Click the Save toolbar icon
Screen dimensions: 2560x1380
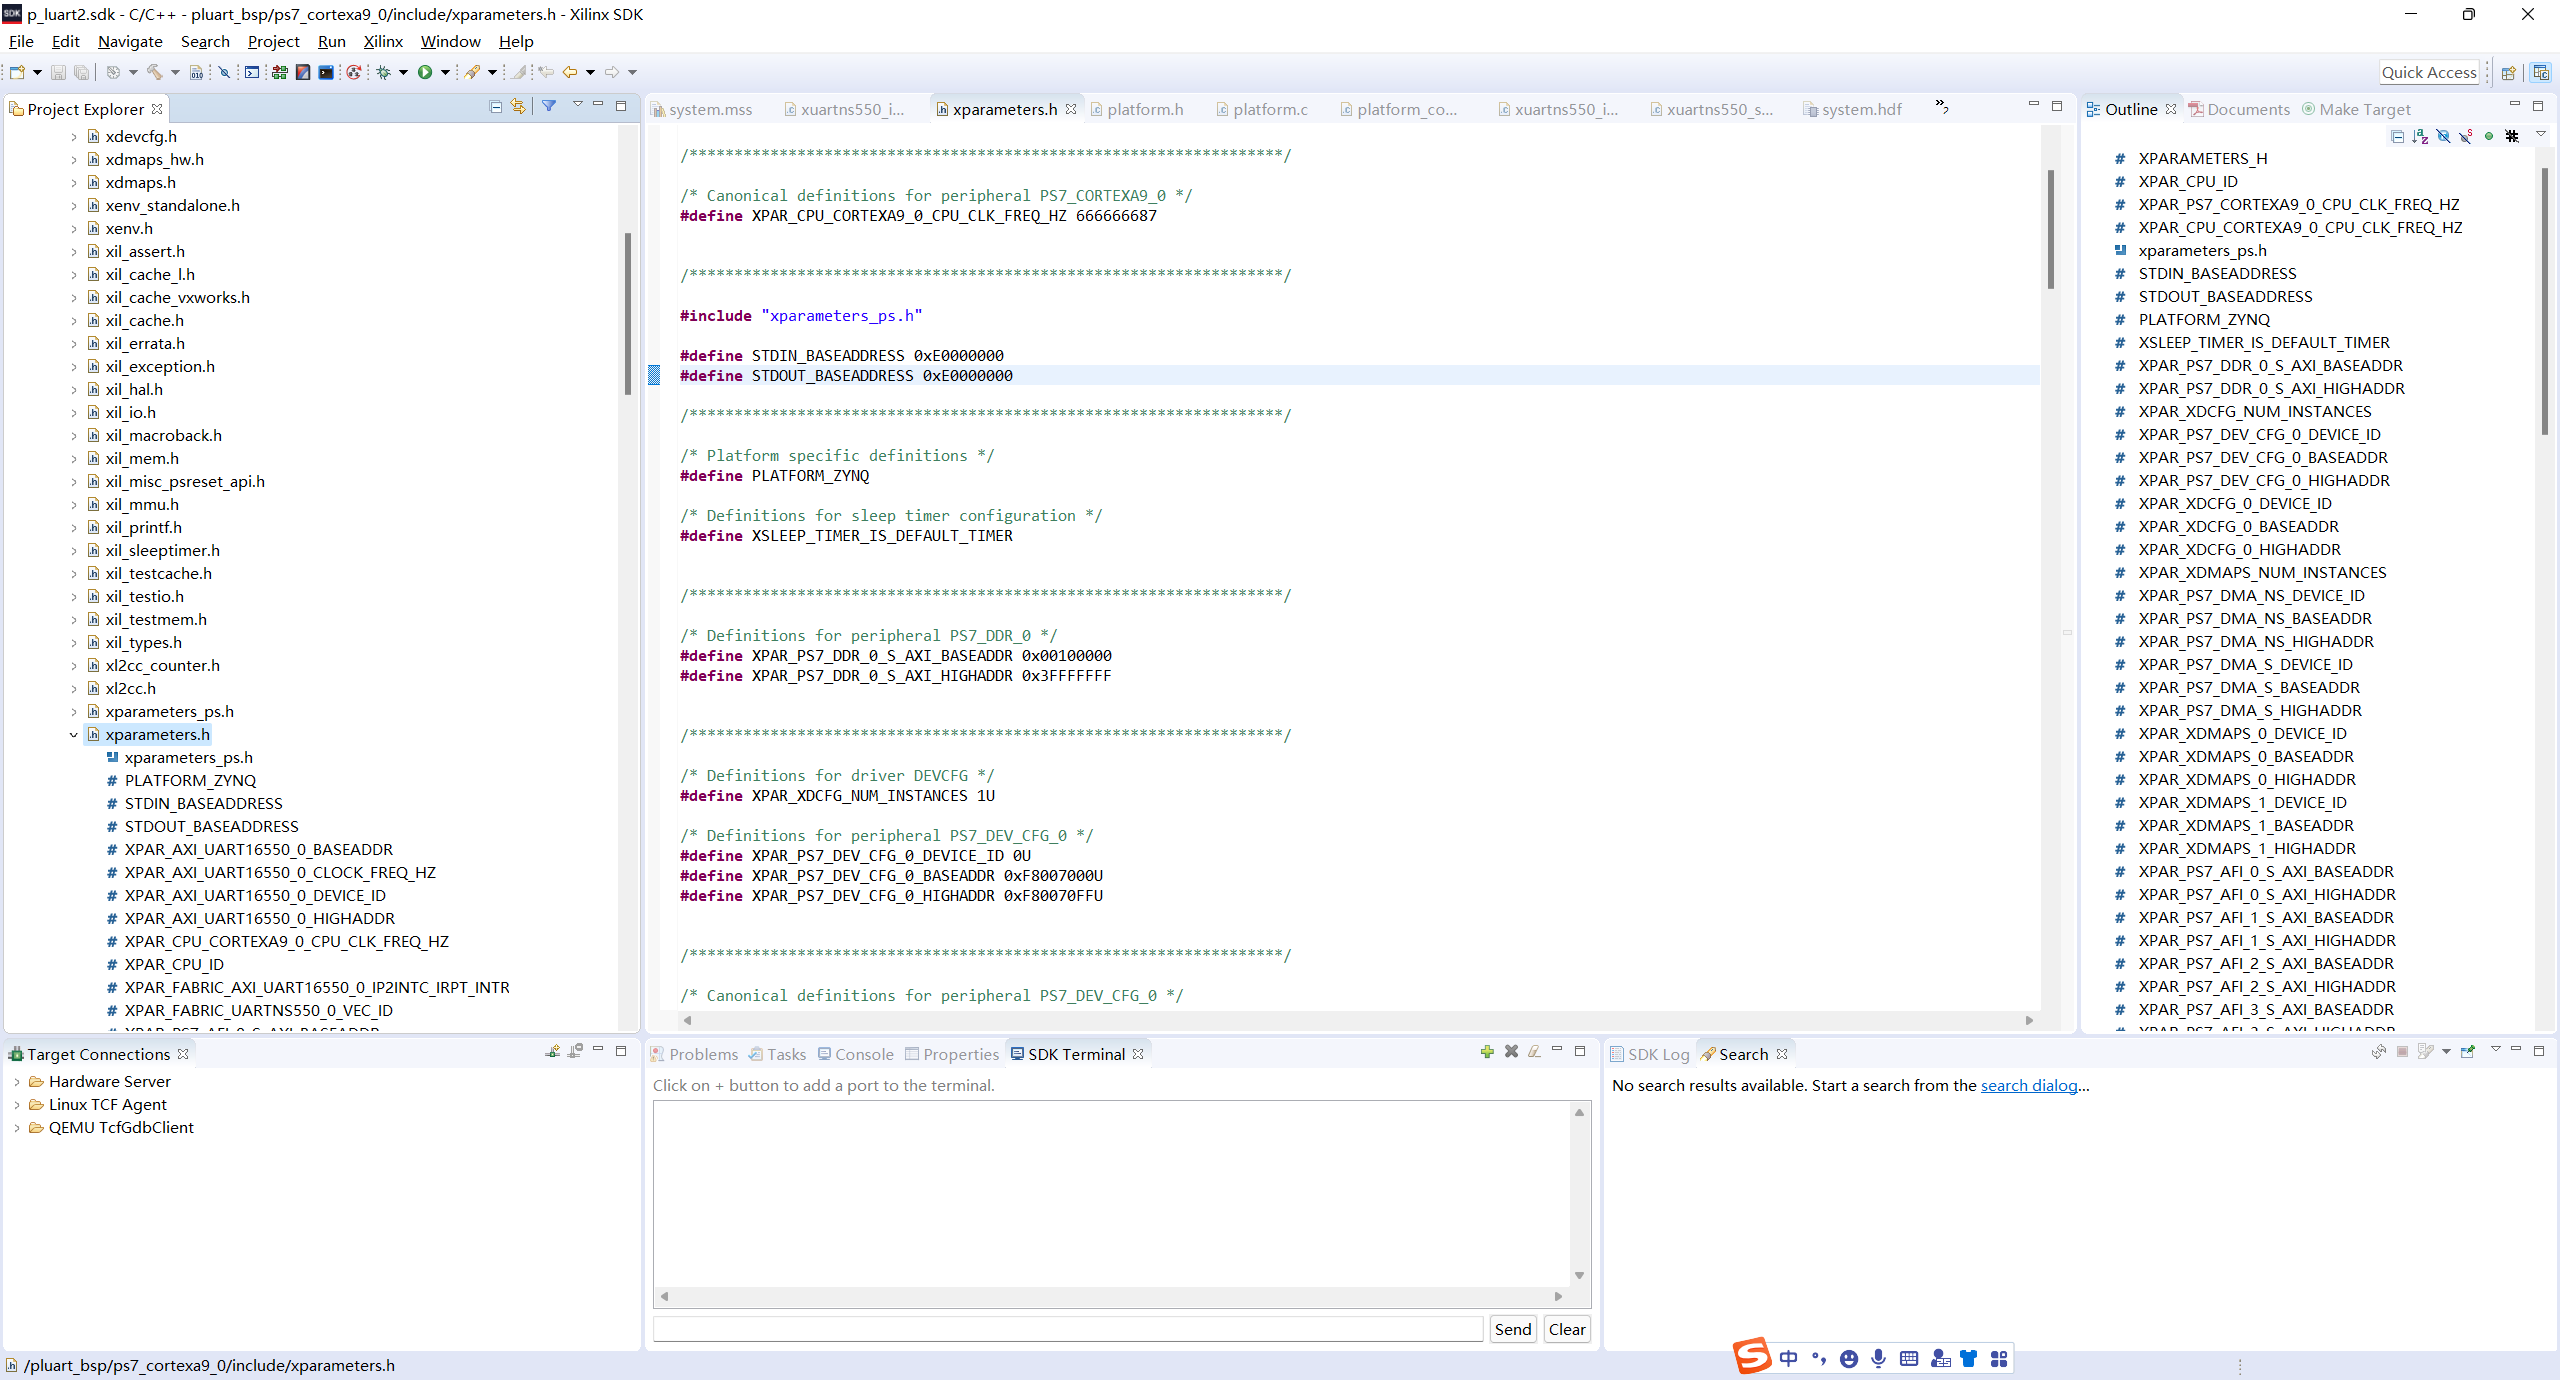pyautogui.click(x=58, y=72)
